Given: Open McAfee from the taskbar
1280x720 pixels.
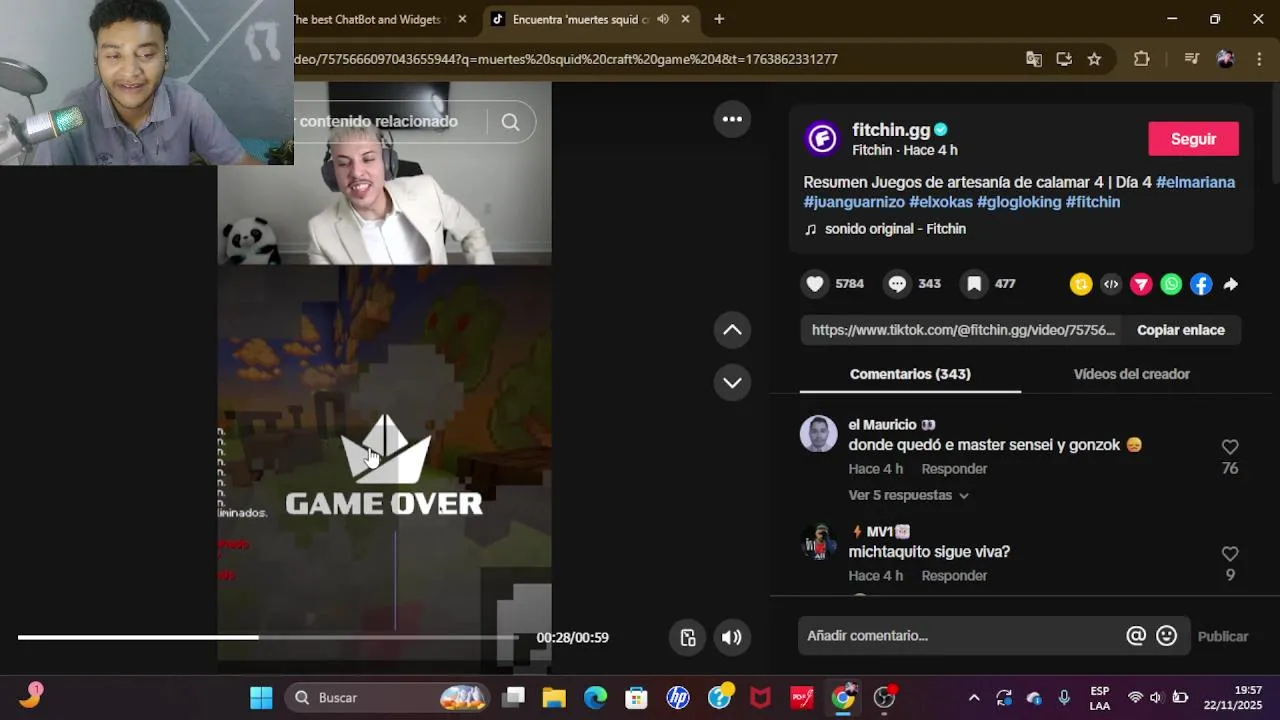Looking at the screenshot, I should click(760, 697).
